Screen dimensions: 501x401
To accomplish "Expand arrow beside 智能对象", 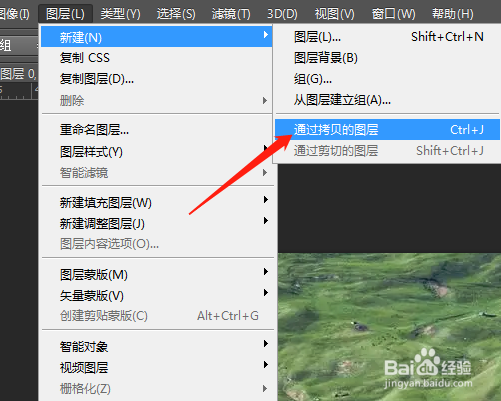I will point(265,344).
